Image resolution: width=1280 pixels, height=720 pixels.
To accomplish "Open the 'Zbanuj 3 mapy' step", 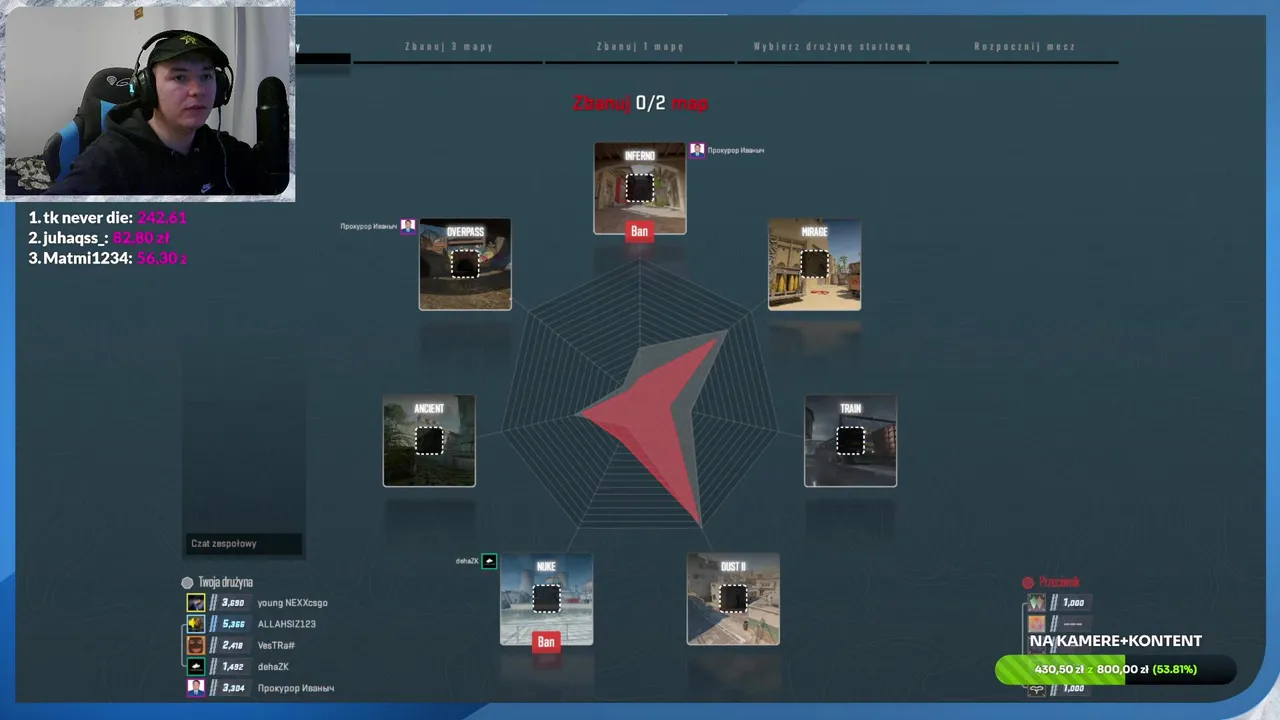I will (448, 47).
